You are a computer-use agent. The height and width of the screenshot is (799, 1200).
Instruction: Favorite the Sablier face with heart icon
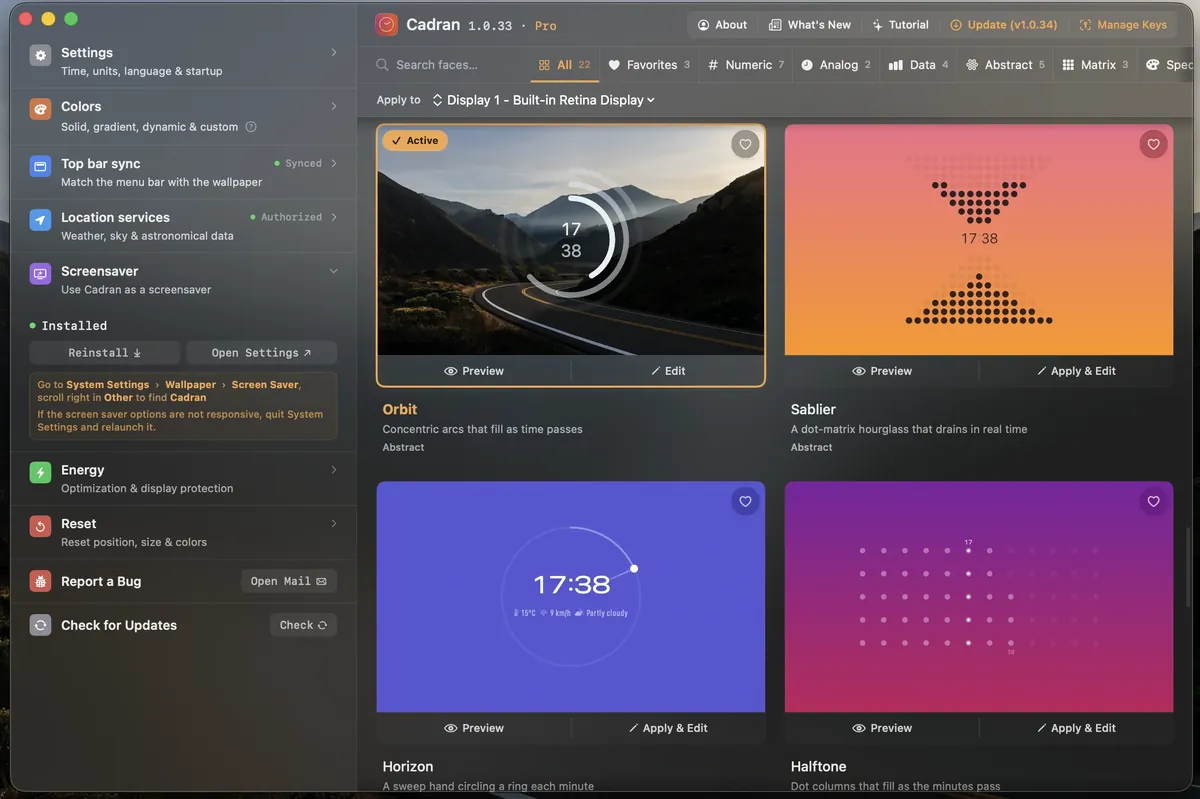(x=1153, y=145)
